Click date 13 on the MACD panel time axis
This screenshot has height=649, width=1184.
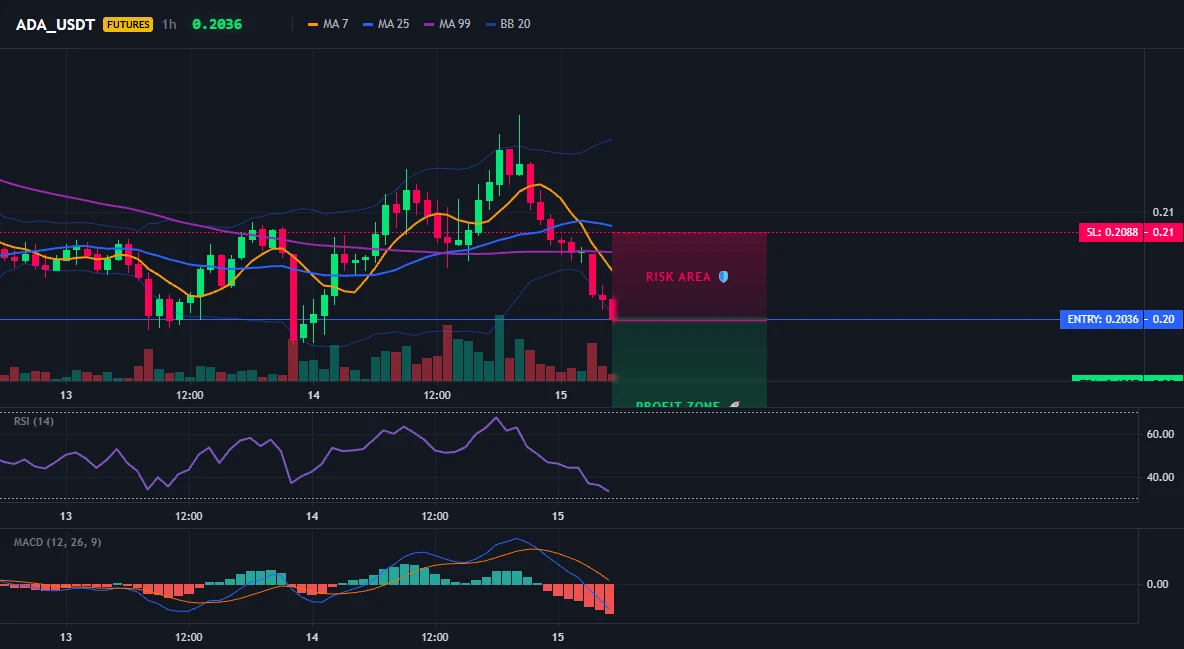point(66,638)
